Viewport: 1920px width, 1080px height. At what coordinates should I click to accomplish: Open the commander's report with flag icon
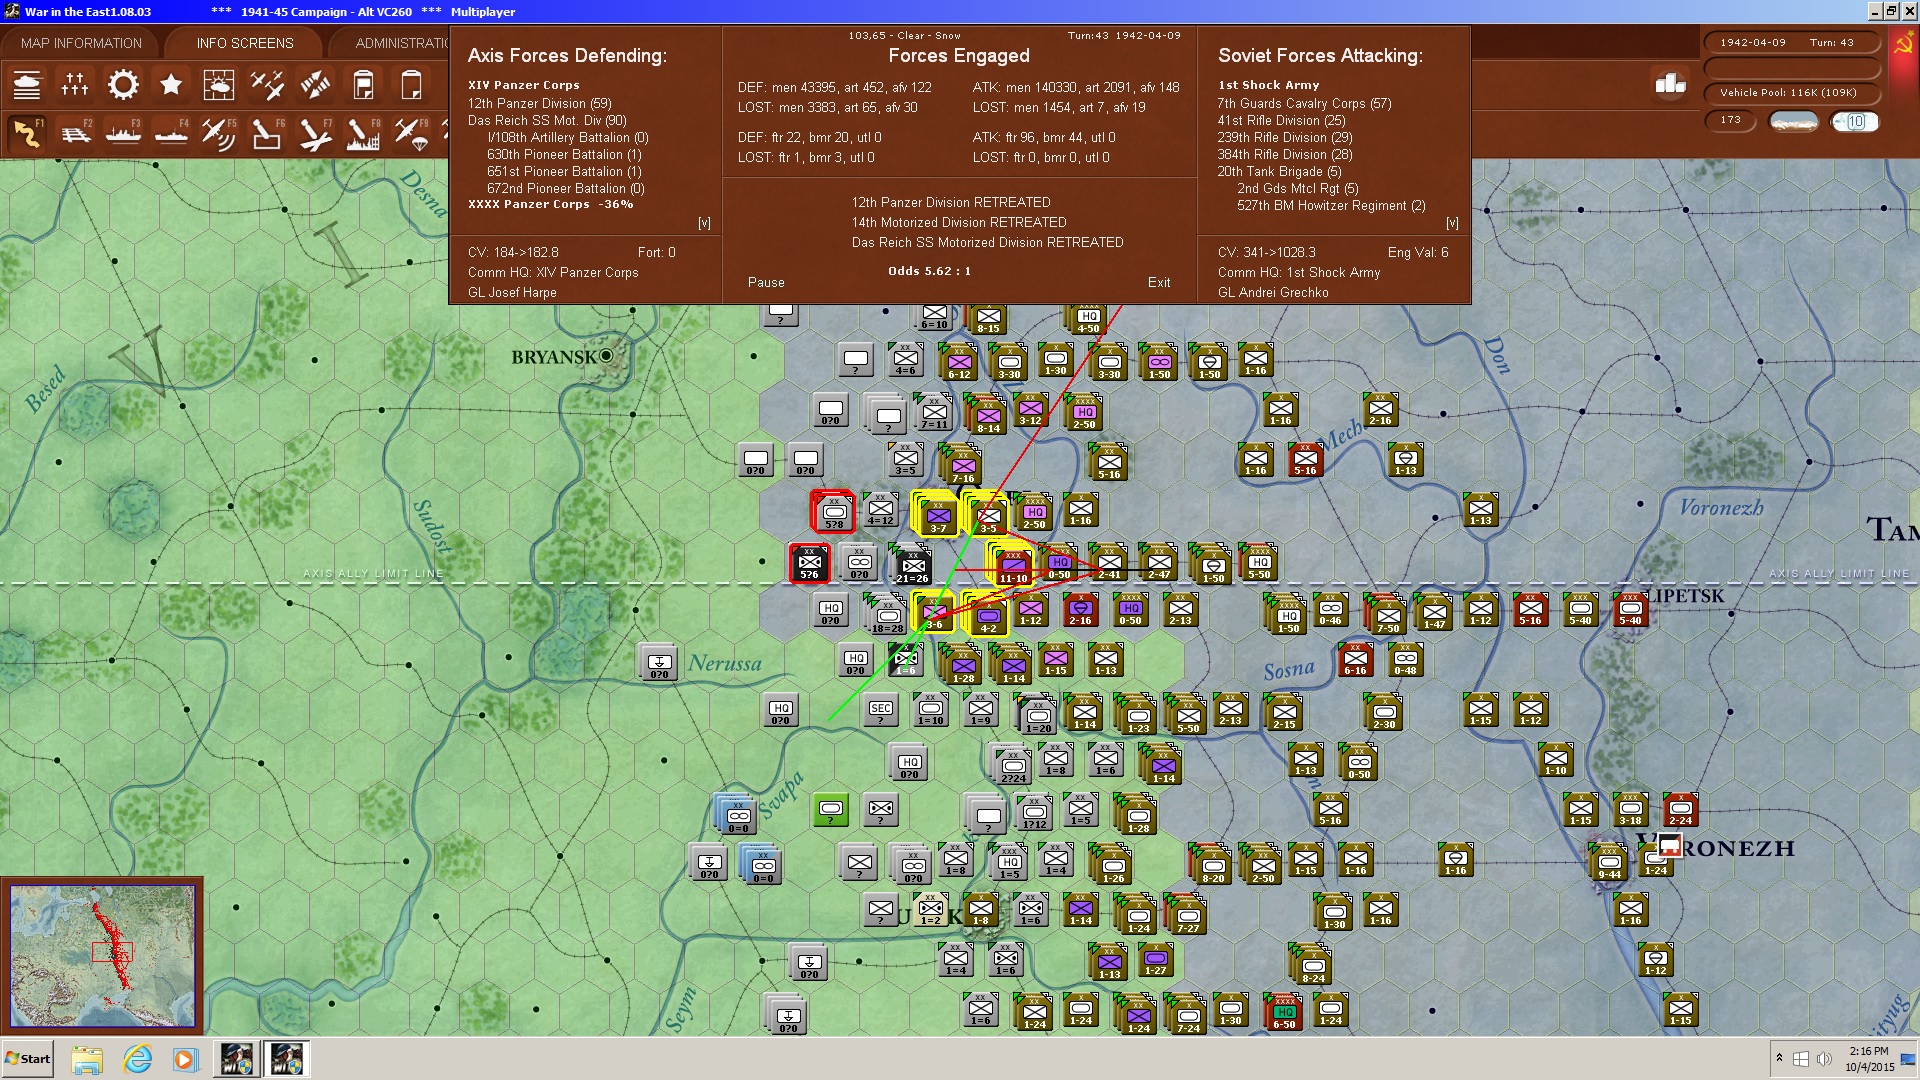(363, 85)
